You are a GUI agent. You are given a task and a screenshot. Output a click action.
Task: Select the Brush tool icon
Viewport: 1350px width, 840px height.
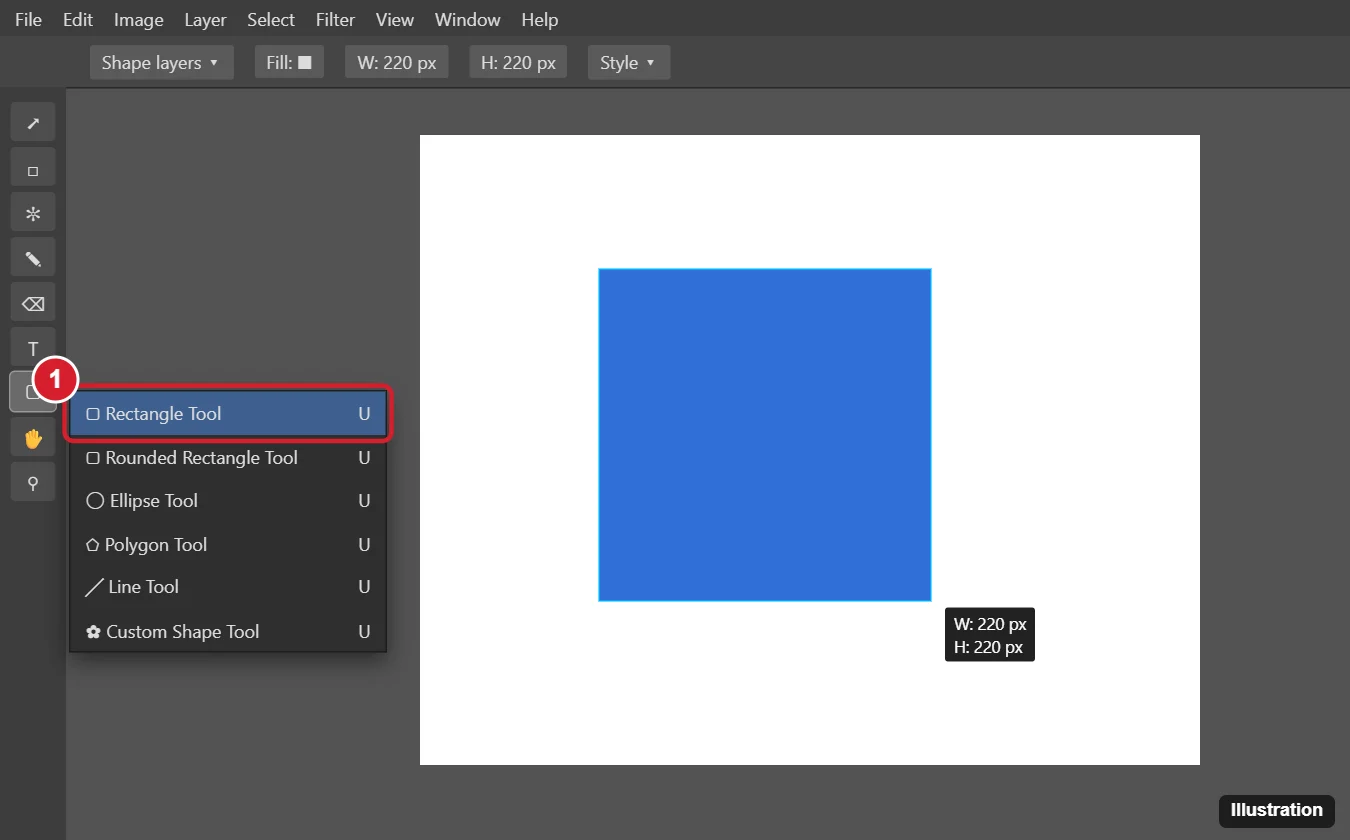(33, 259)
